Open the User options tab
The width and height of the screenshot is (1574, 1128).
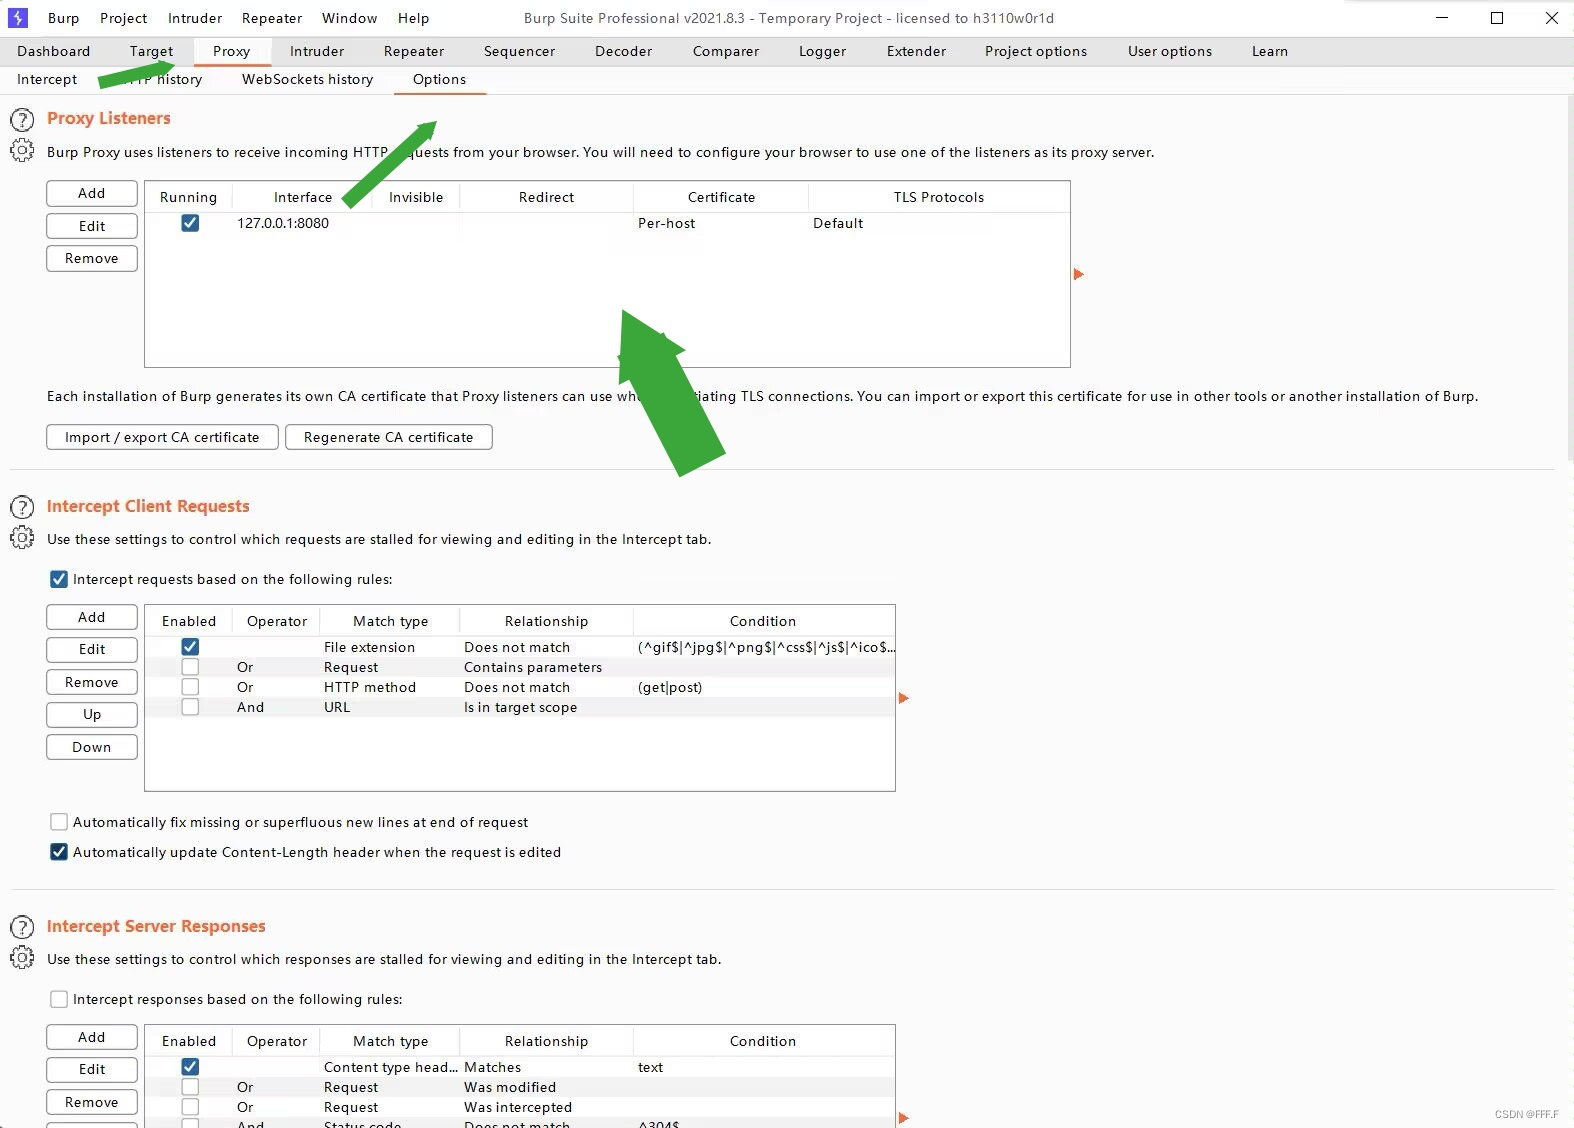click(x=1170, y=51)
